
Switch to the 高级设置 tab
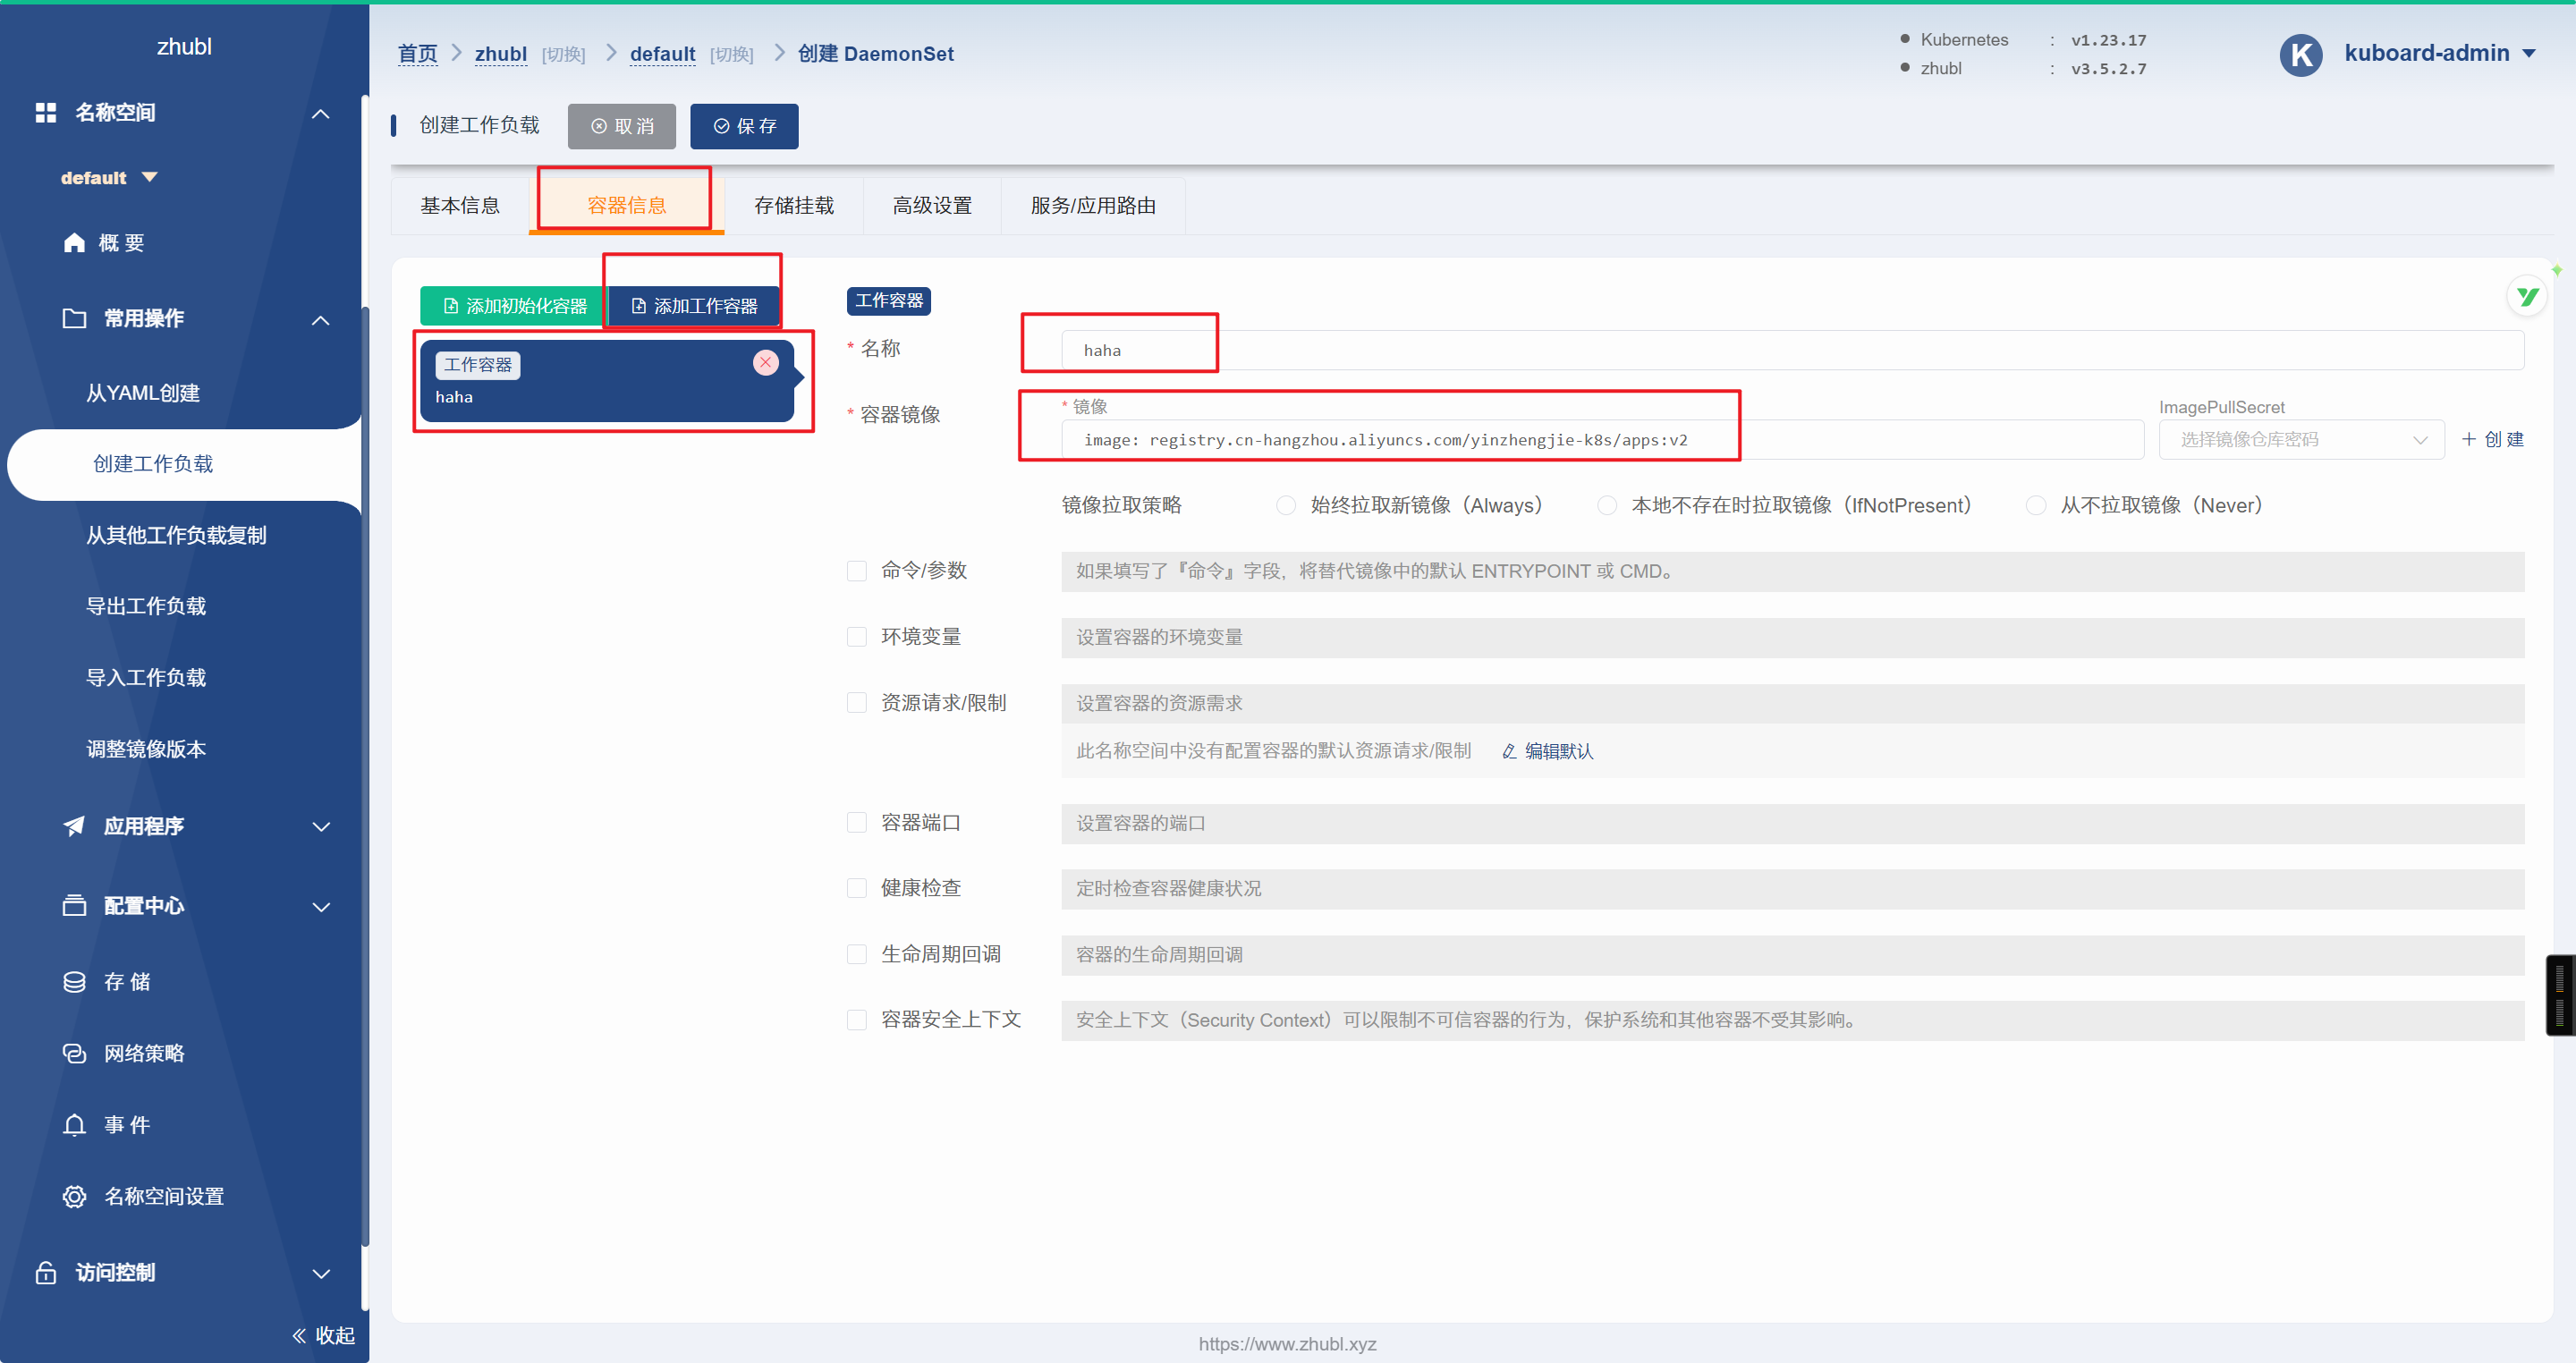(x=932, y=206)
